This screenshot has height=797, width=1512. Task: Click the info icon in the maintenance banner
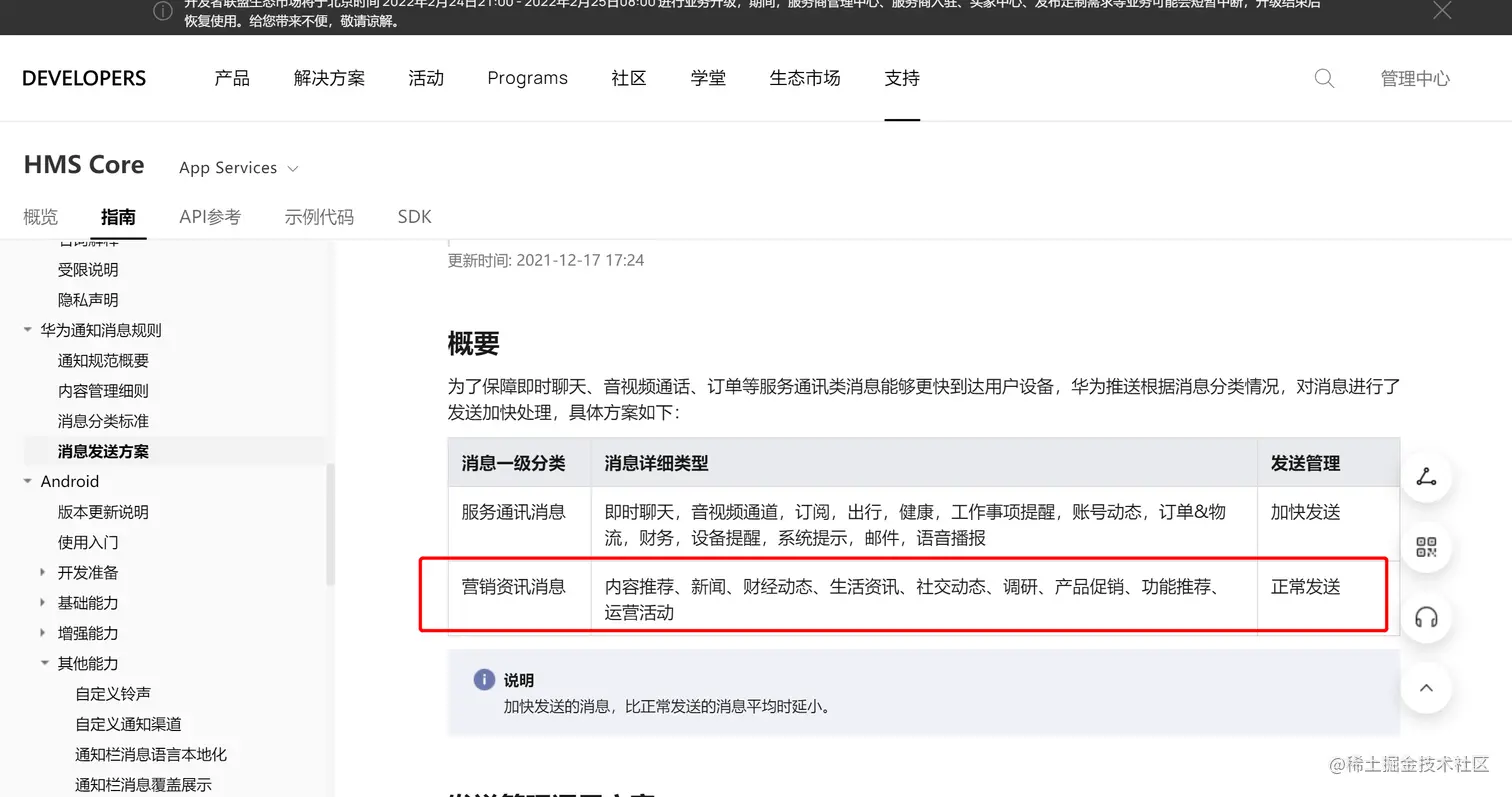coord(163,11)
